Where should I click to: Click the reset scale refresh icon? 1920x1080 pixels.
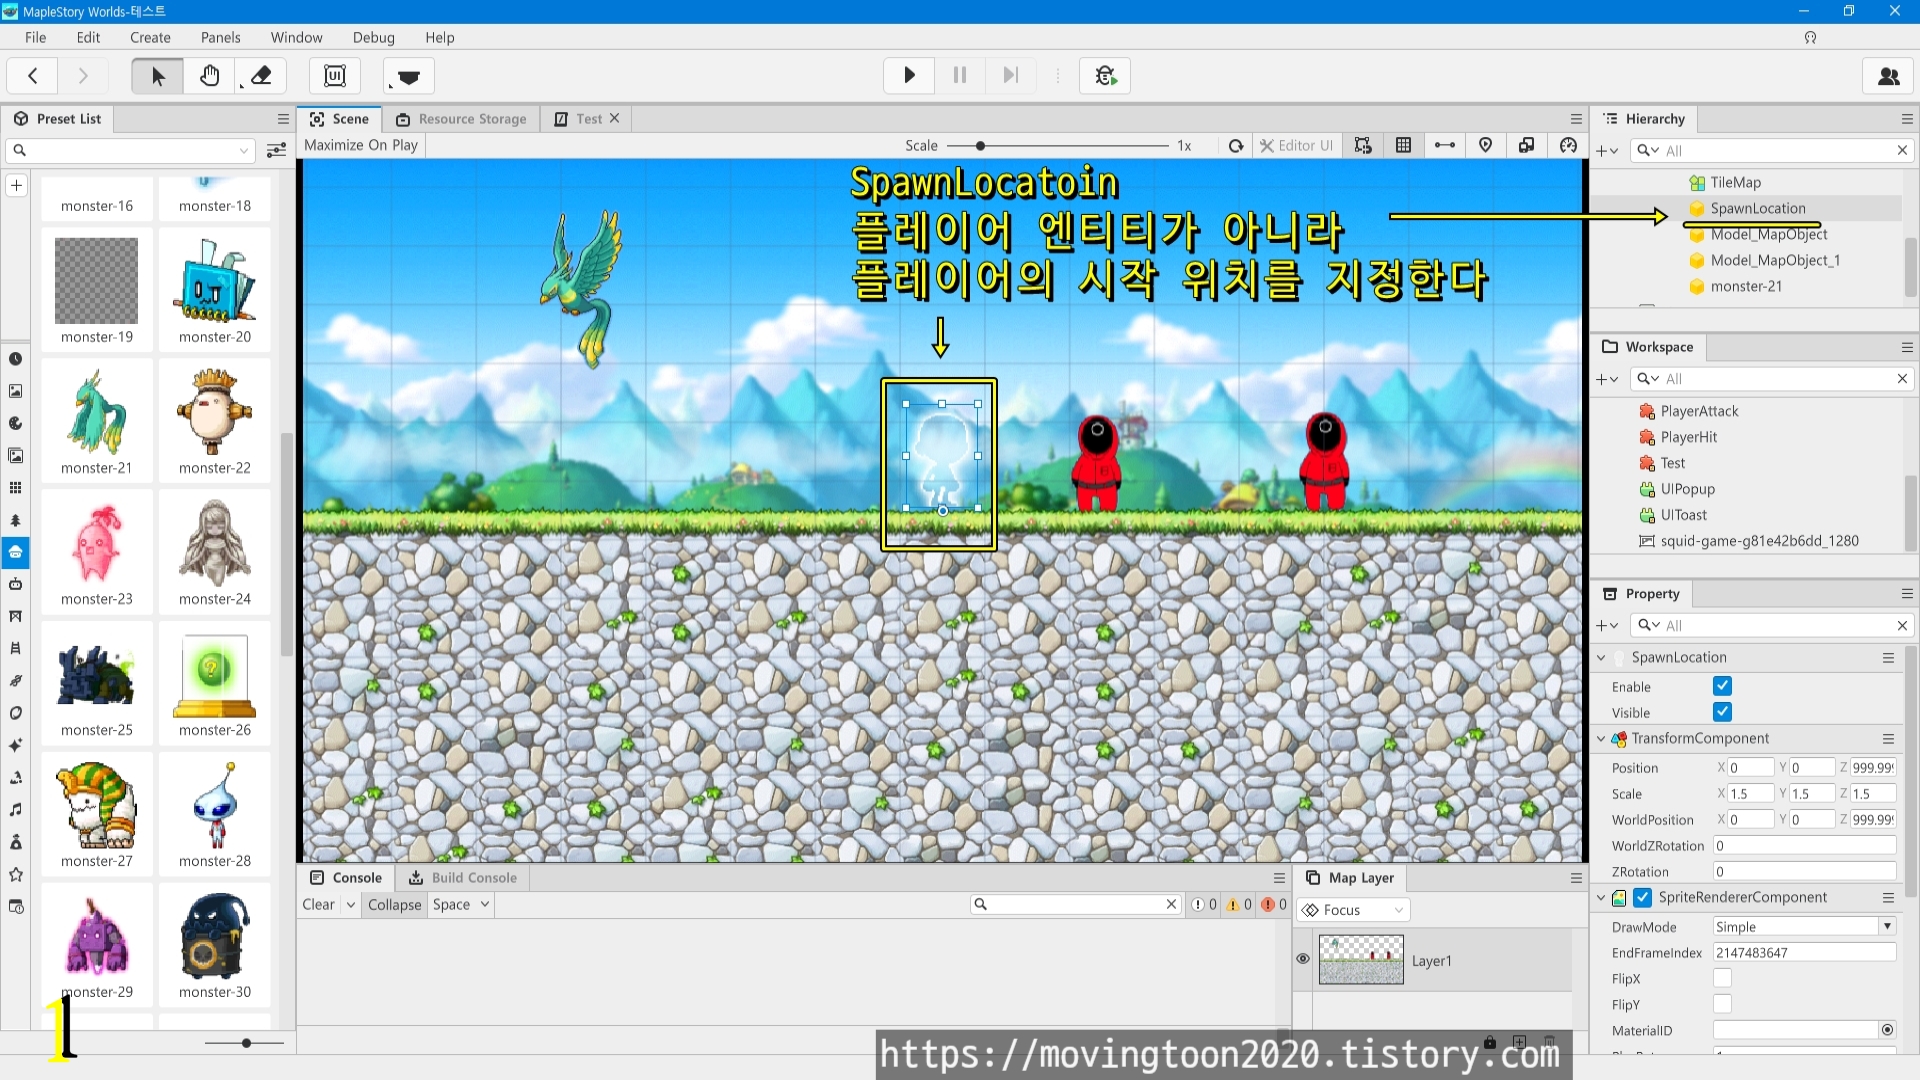pos(1236,146)
